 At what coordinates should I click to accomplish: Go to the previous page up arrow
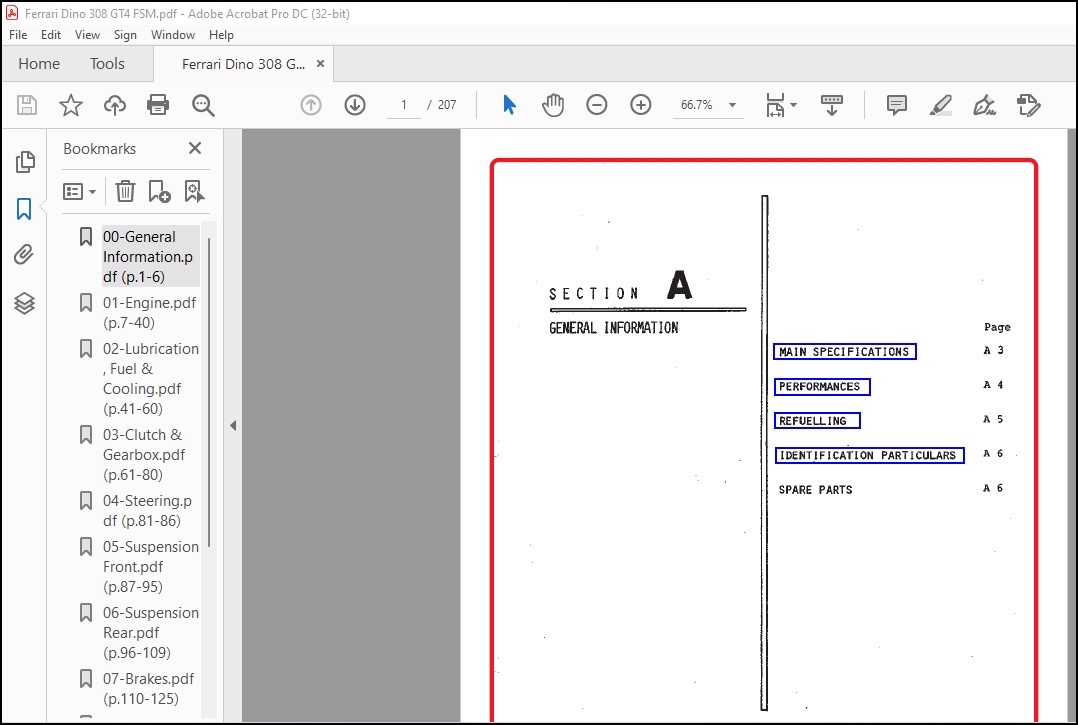pos(311,105)
